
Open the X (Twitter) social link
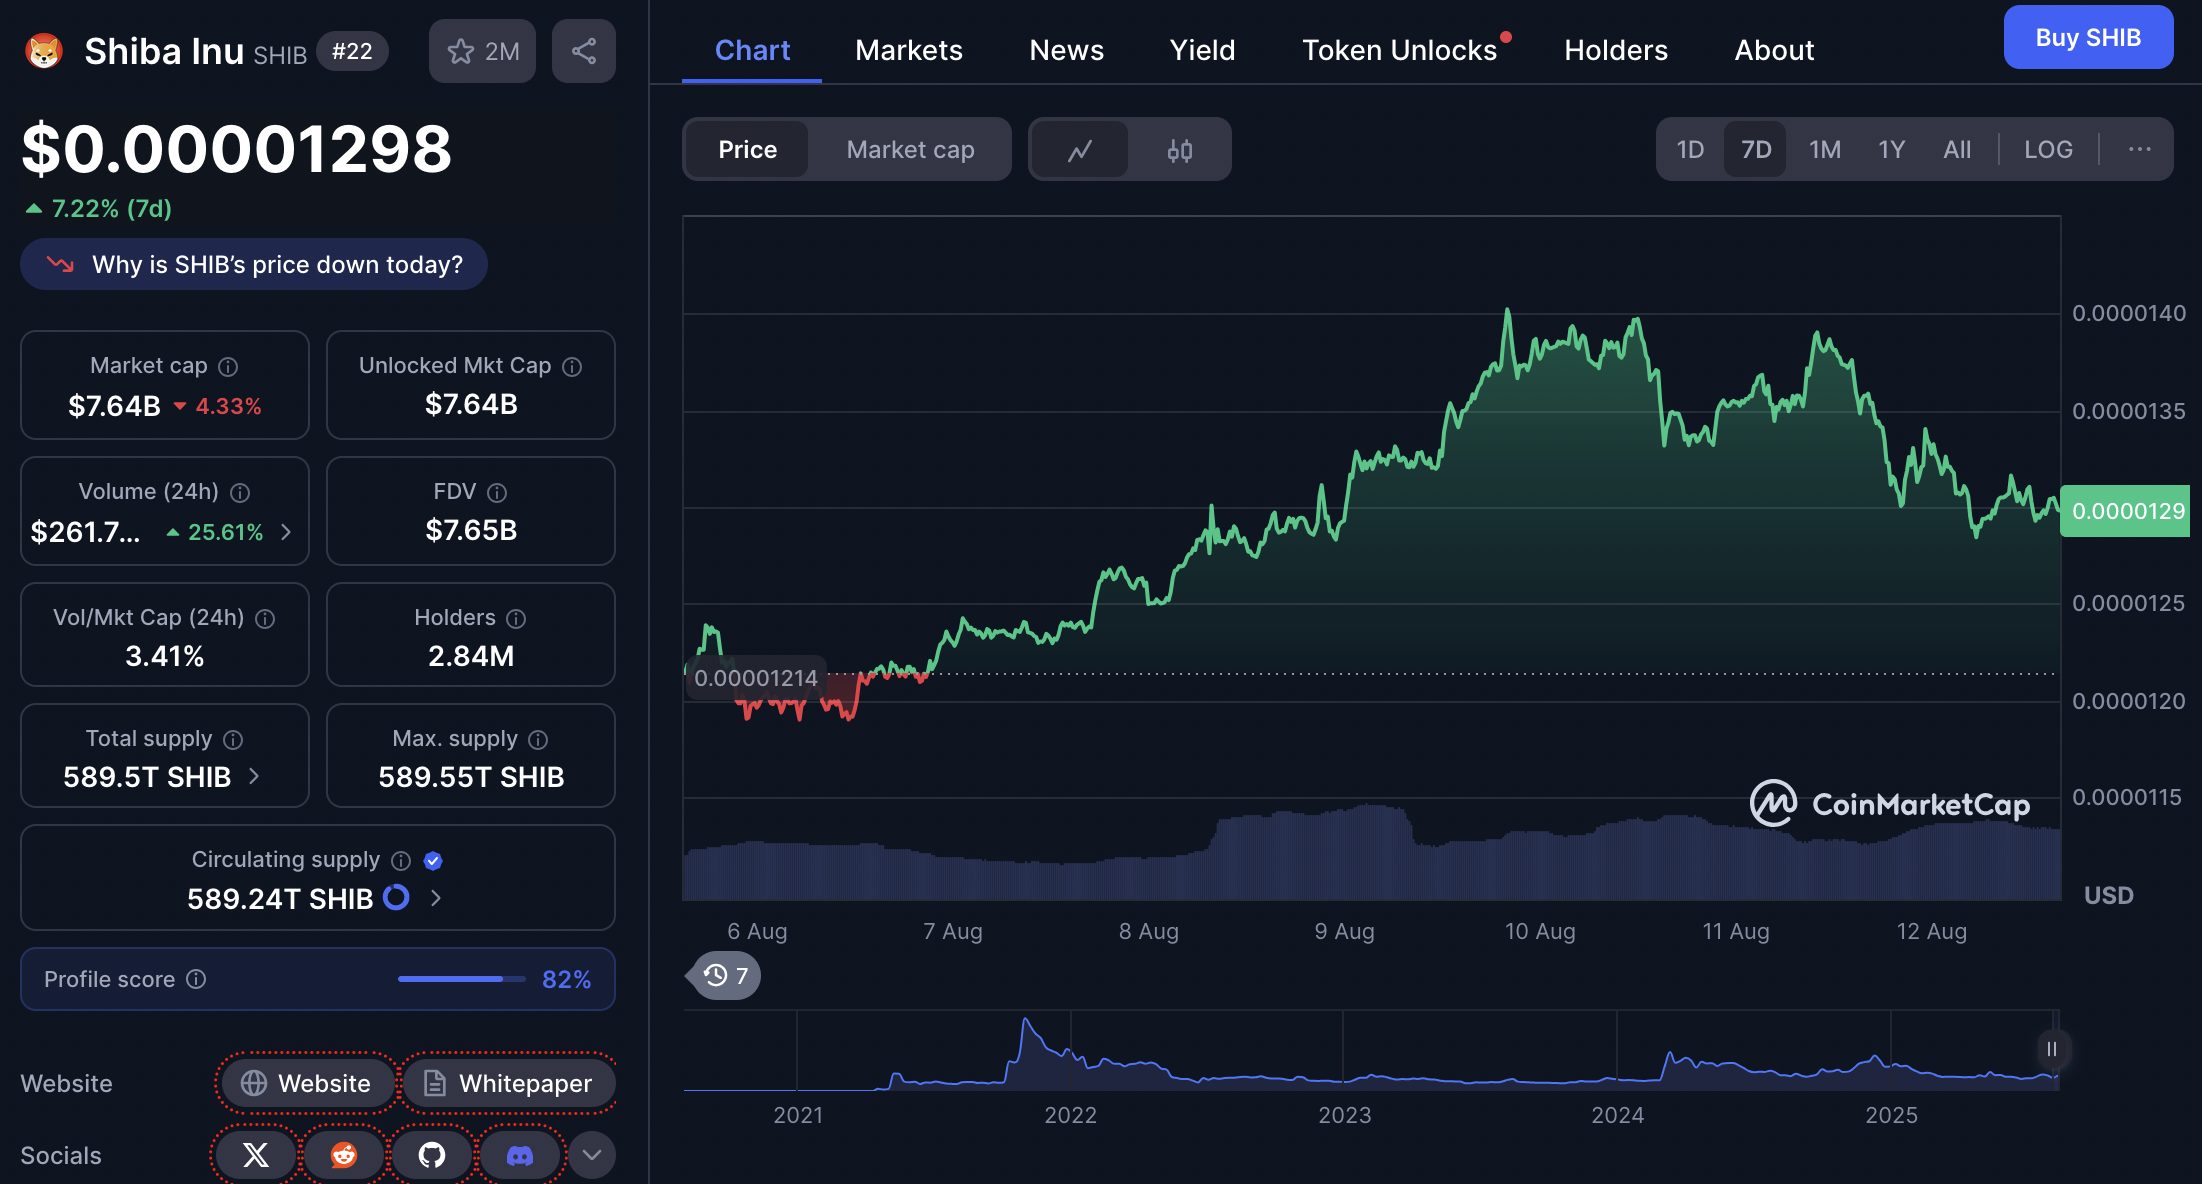click(x=256, y=1155)
